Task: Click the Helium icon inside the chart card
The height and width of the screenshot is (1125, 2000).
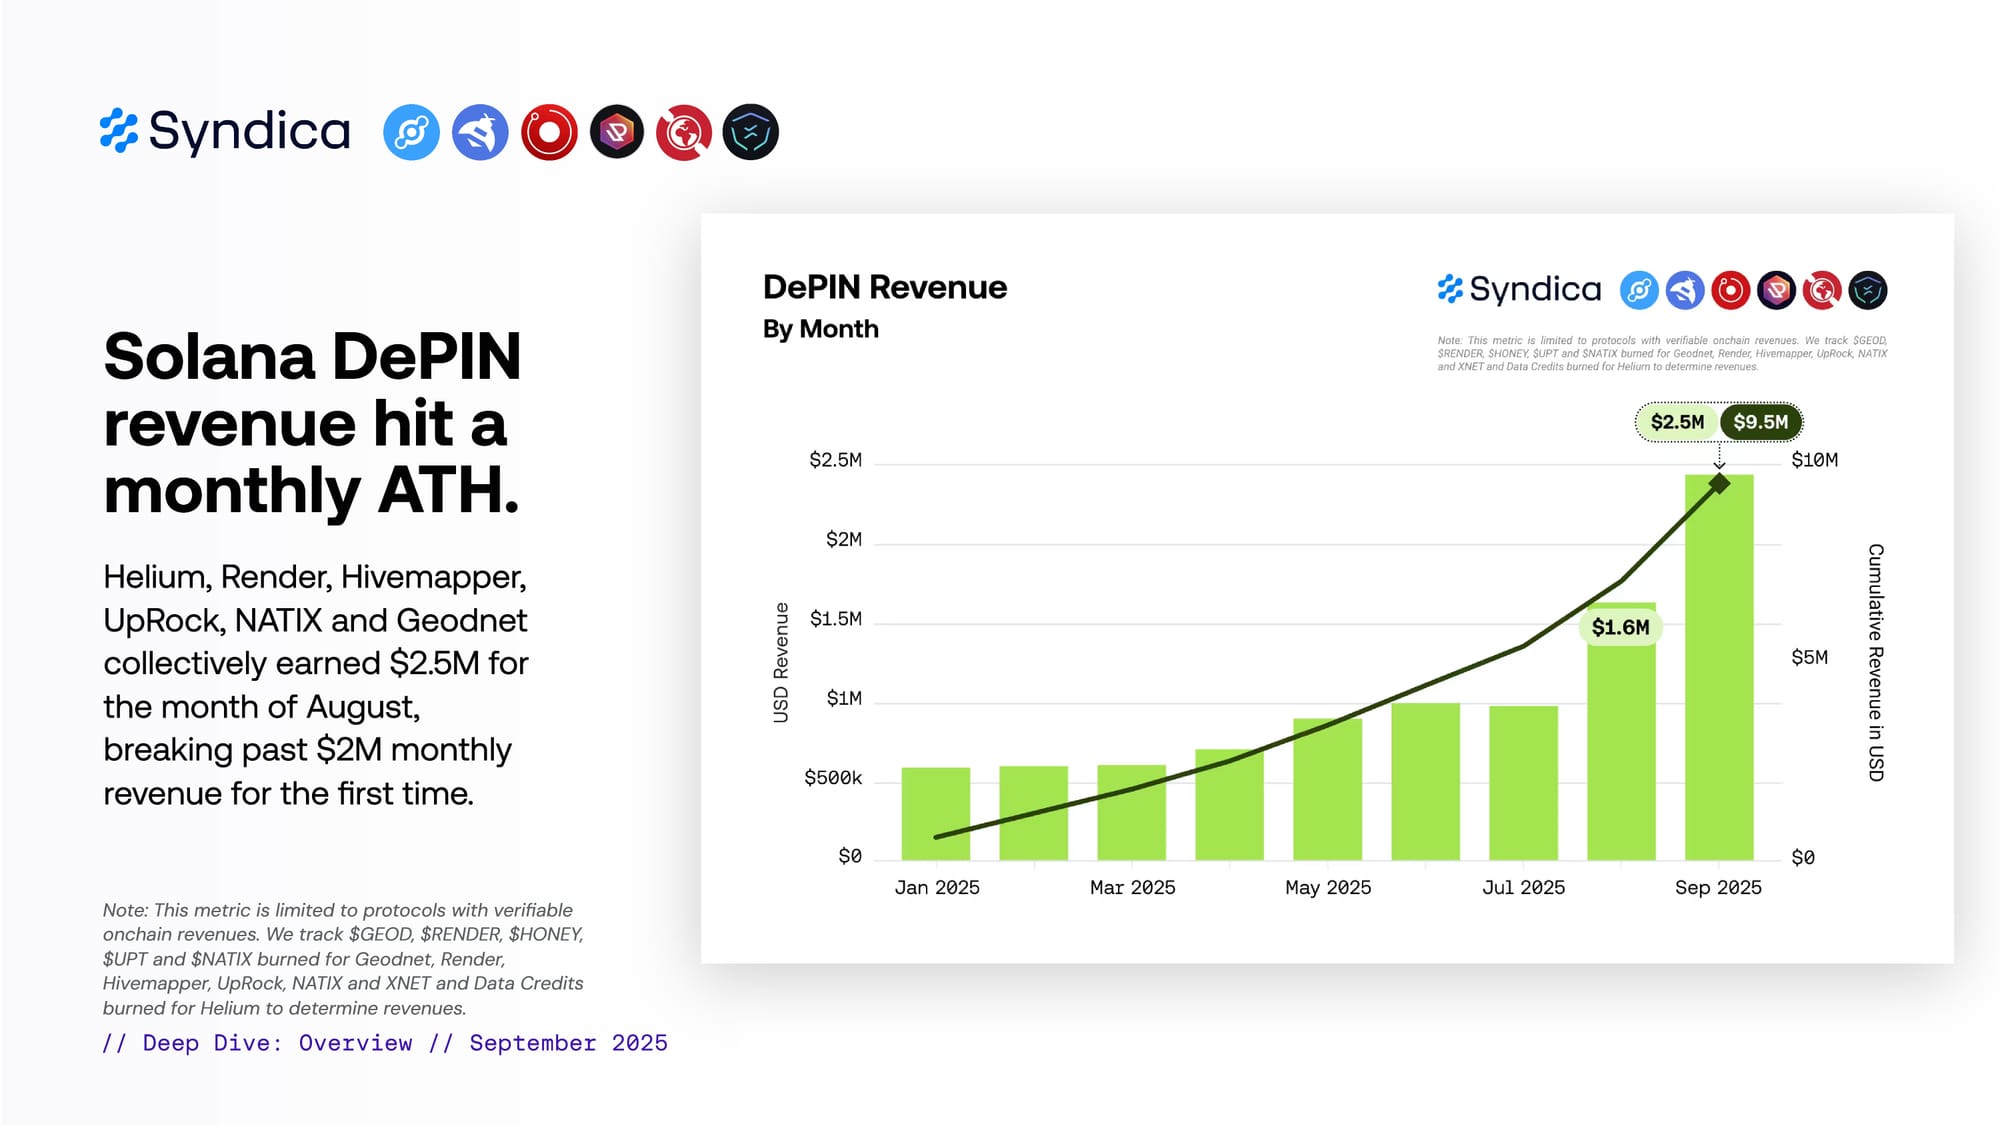Action: point(1639,290)
